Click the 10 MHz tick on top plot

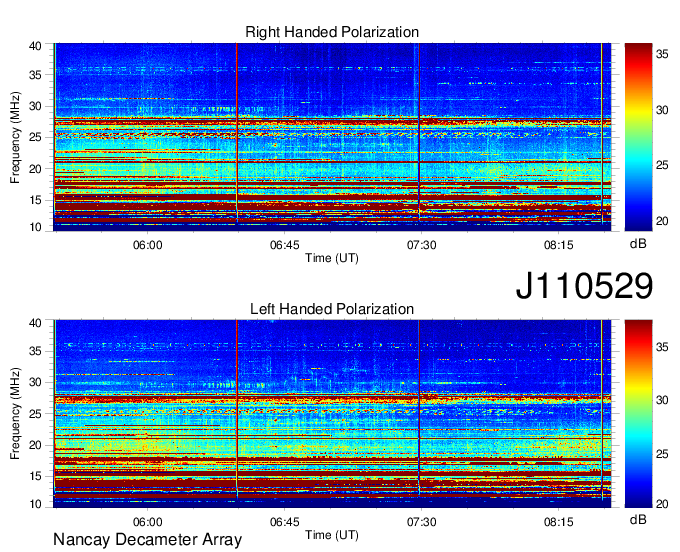tap(35, 227)
